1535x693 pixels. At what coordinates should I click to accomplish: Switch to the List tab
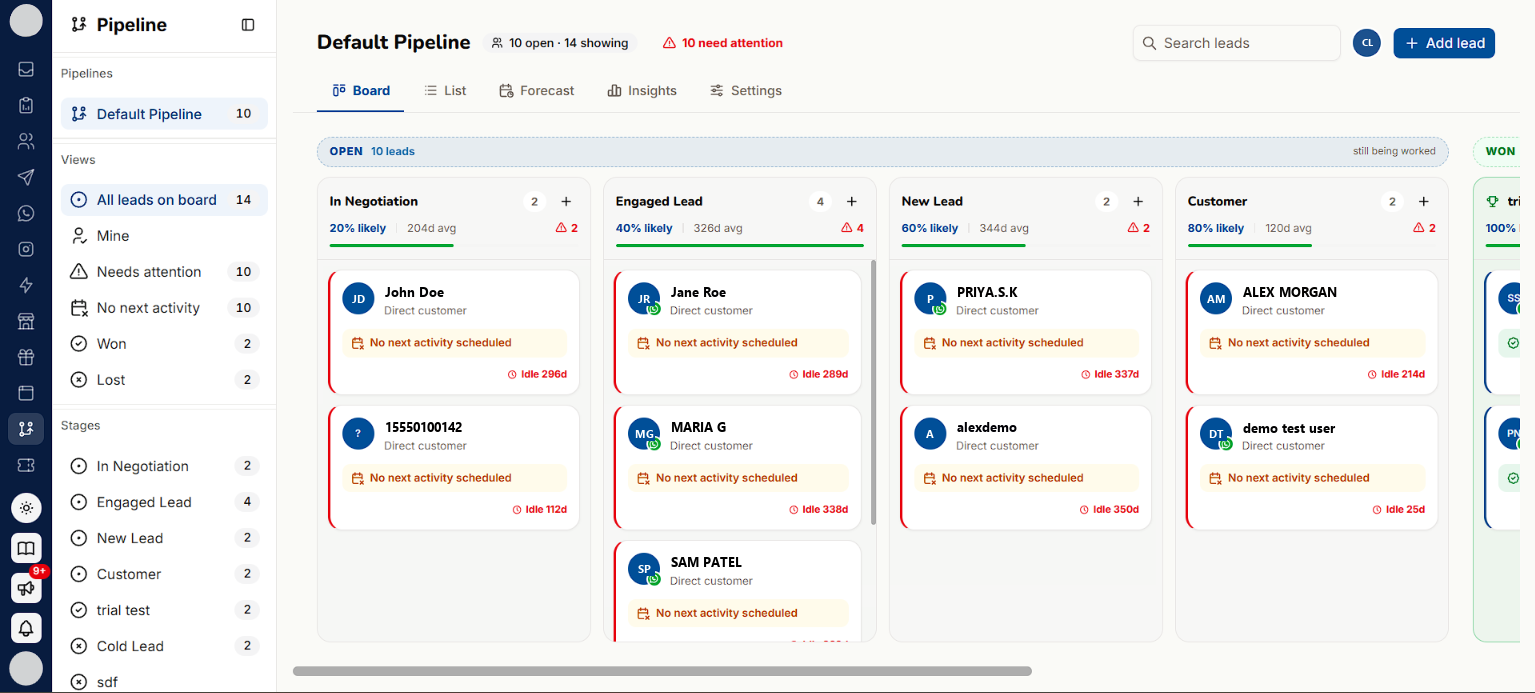point(445,91)
